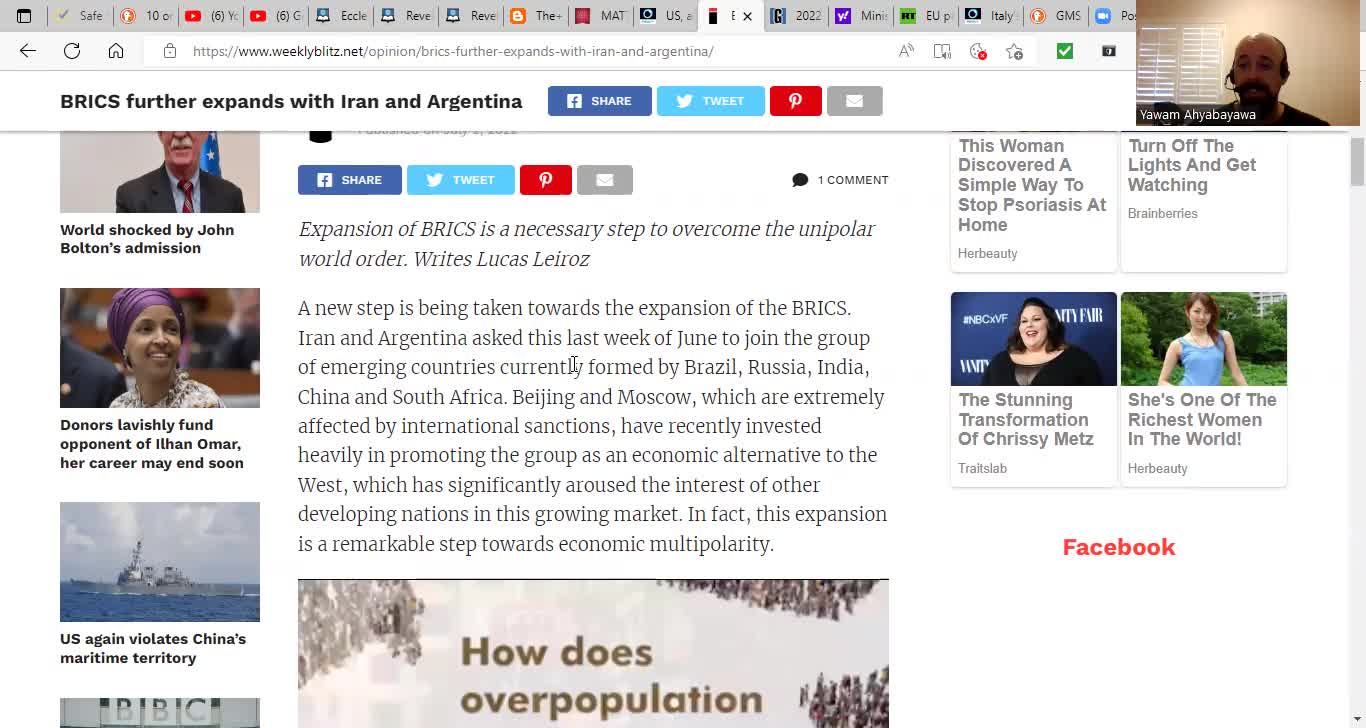Viewport: 1366px width, 728px height.
Task: Switch to the Italy tab
Action: [990, 16]
